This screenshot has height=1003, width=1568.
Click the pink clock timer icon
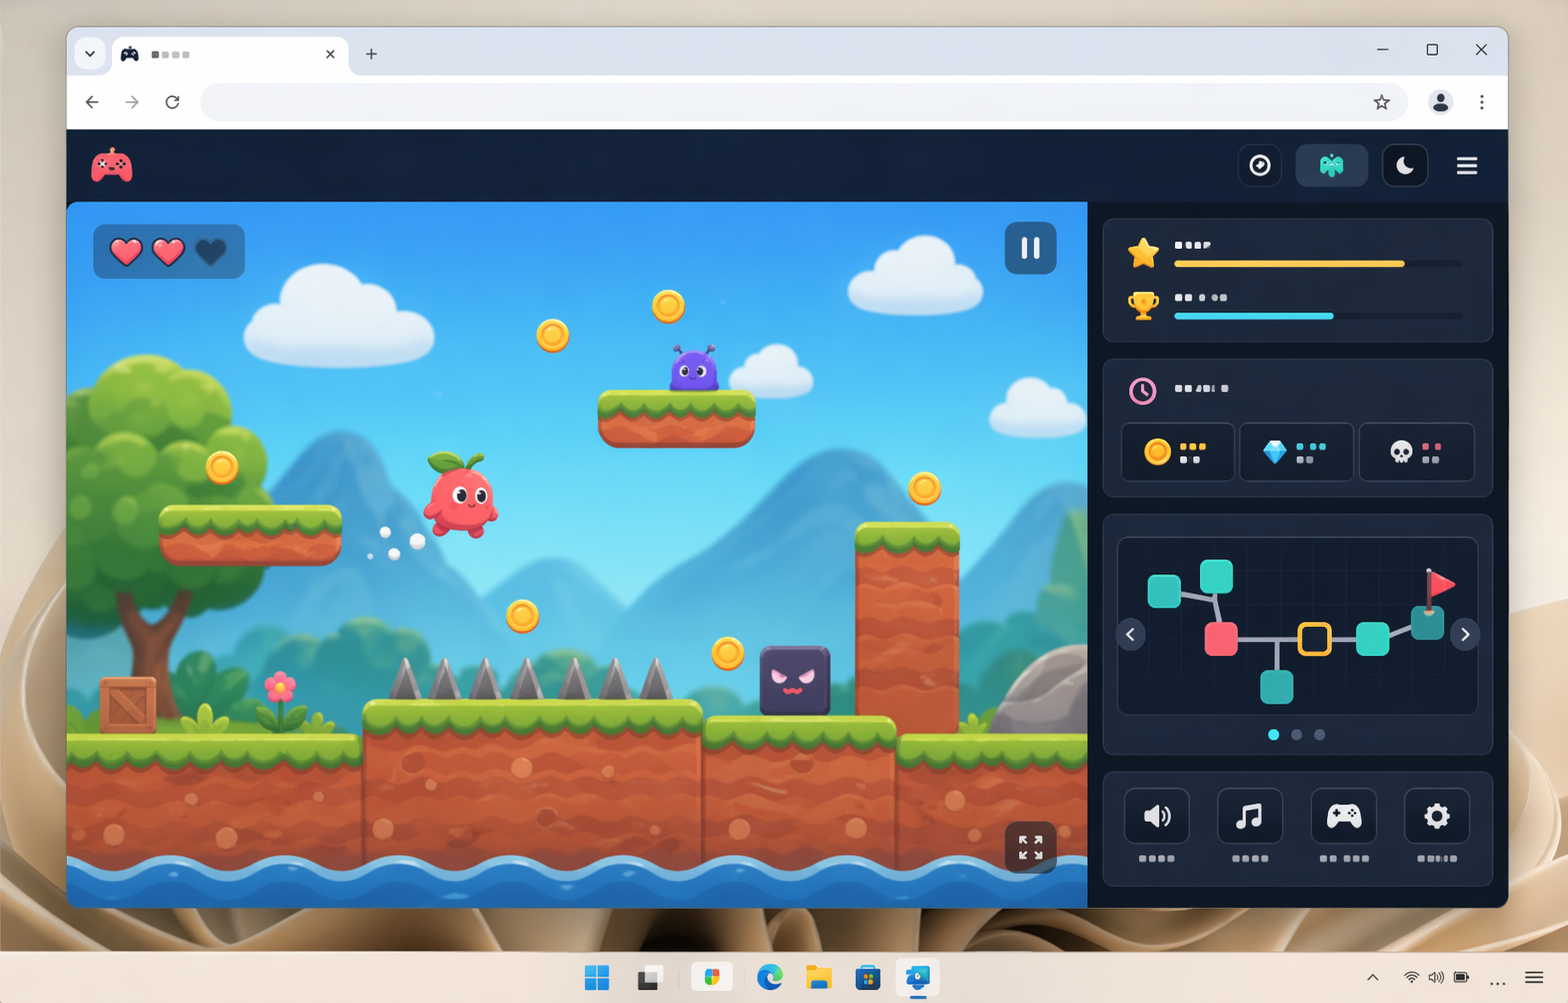click(1142, 390)
